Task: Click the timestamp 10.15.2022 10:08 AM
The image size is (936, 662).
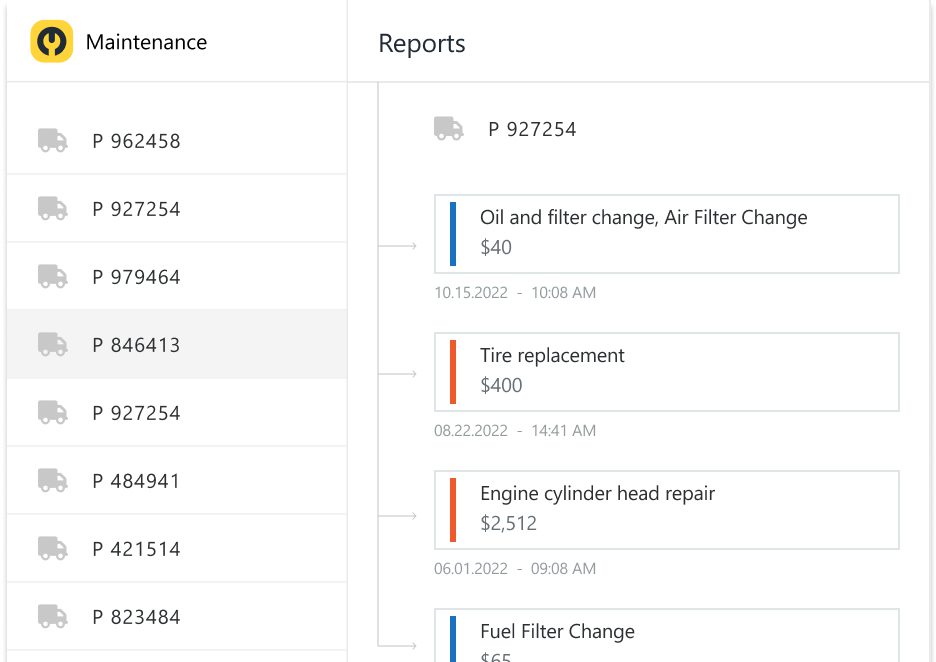Action: pyautogui.click(x=513, y=293)
